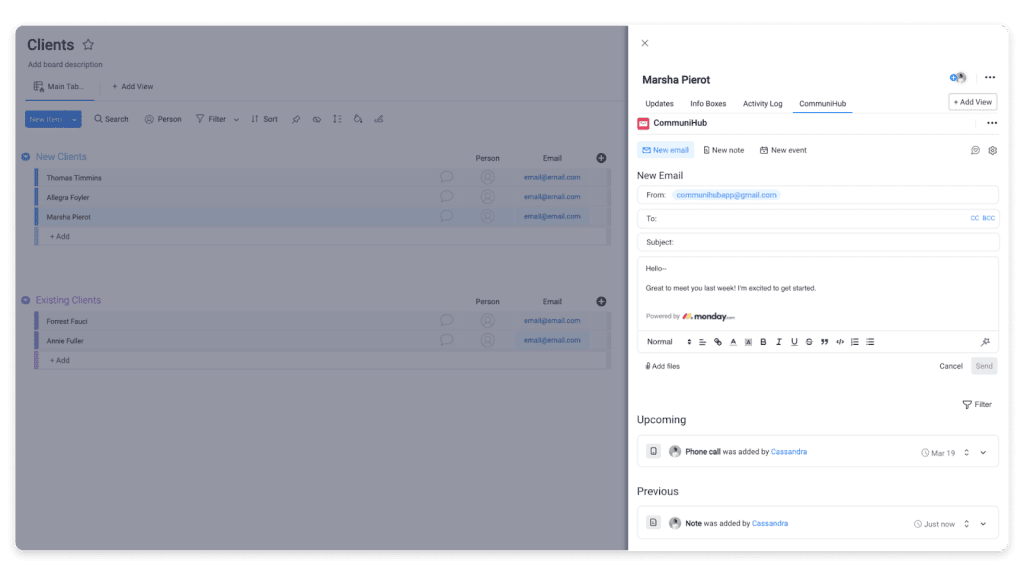Switch to the Activity Log tab
The width and height of the screenshot is (1024, 576).
point(762,104)
